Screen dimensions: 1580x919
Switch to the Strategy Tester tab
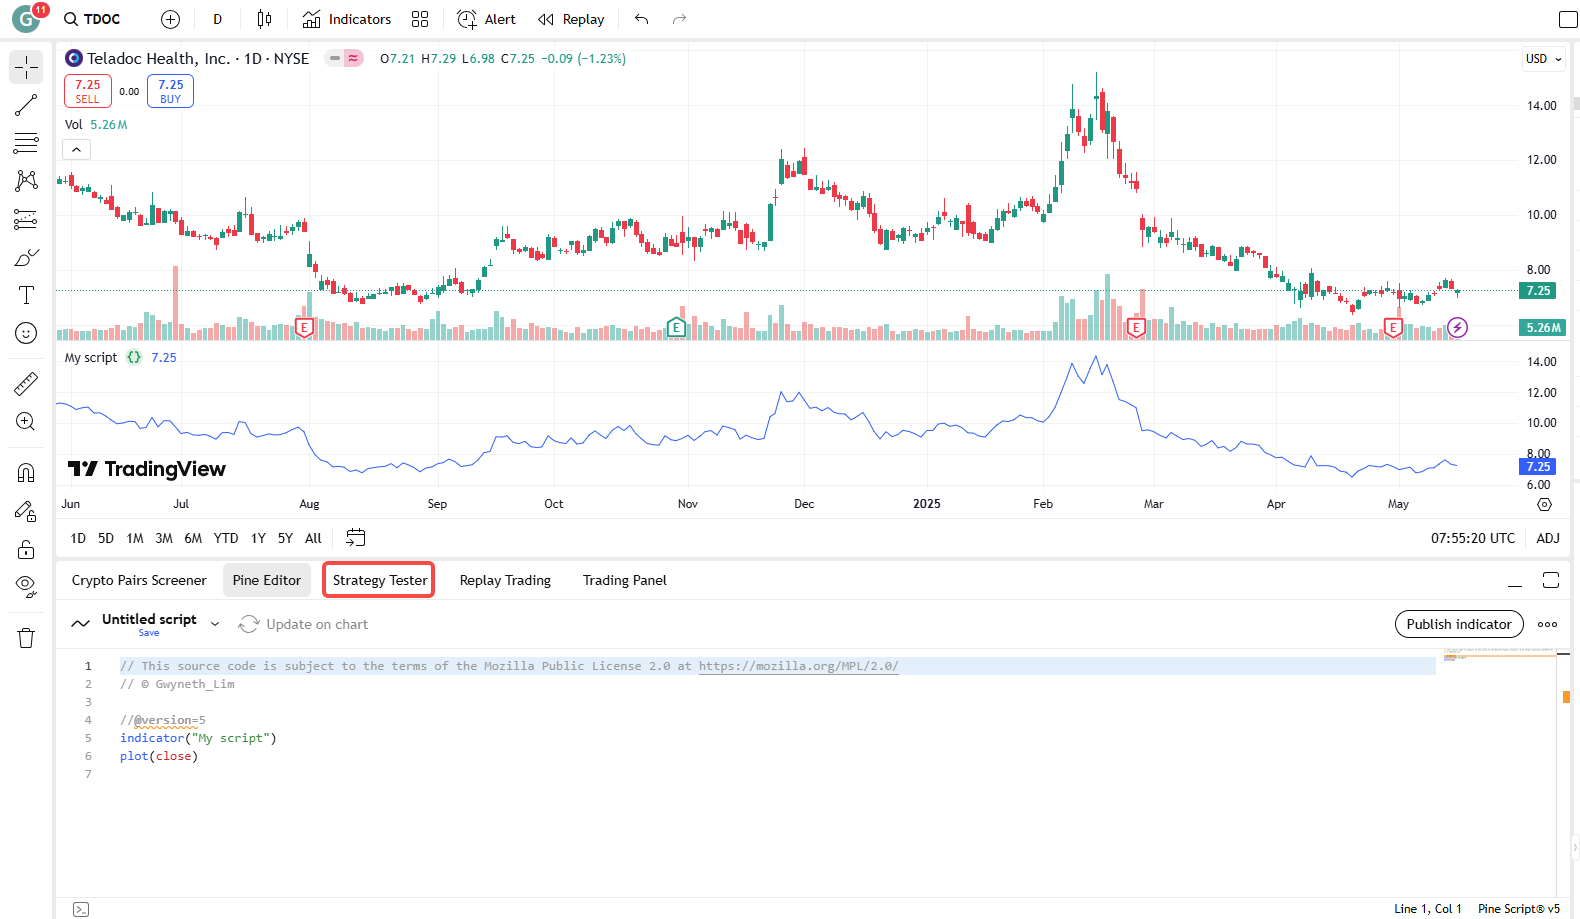pyautogui.click(x=379, y=580)
